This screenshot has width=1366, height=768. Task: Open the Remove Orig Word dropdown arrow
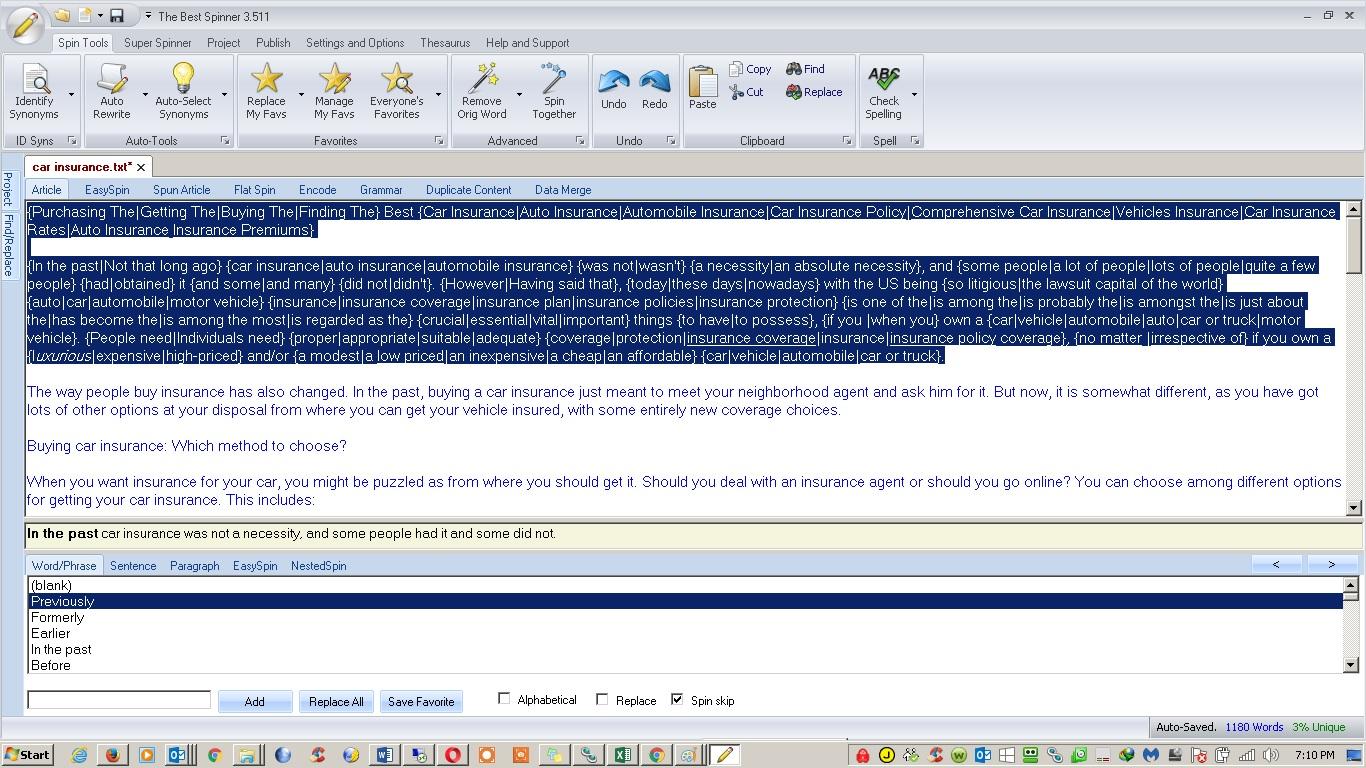coord(519,95)
